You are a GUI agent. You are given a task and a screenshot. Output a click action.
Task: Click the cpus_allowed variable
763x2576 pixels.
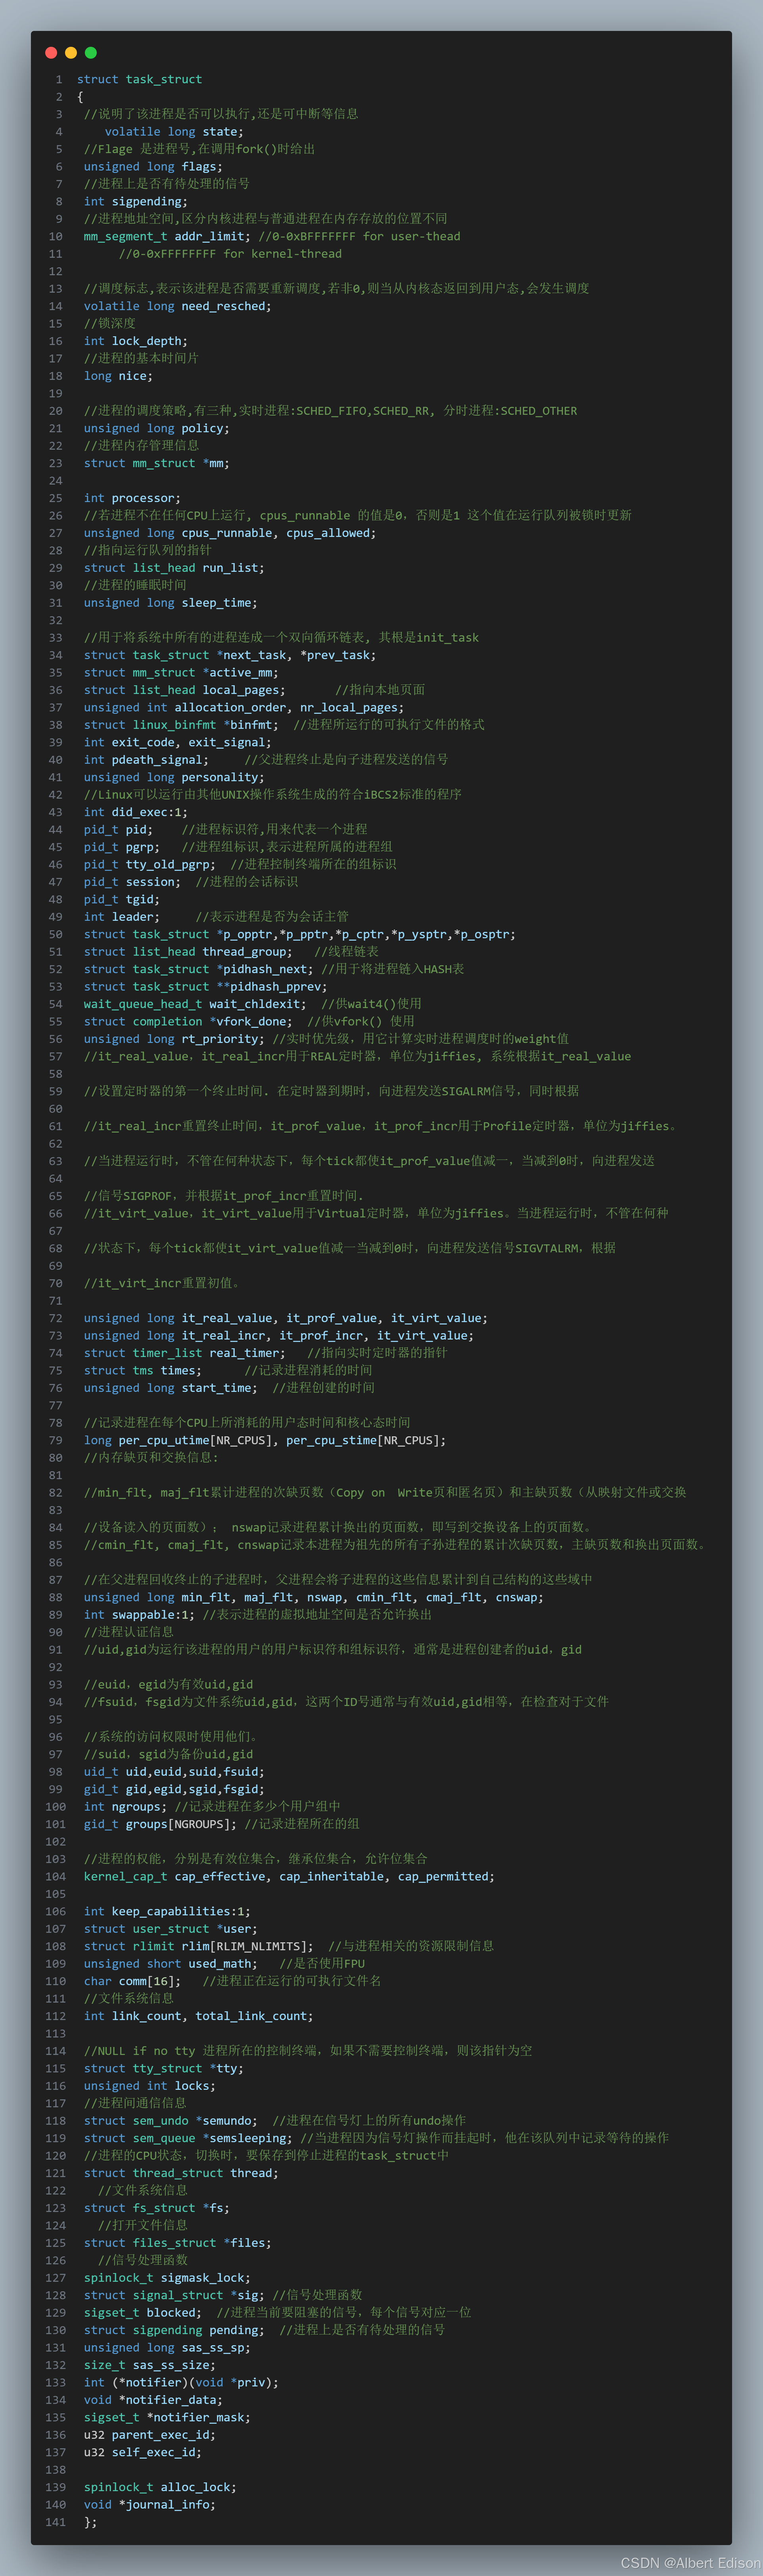[328, 533]
